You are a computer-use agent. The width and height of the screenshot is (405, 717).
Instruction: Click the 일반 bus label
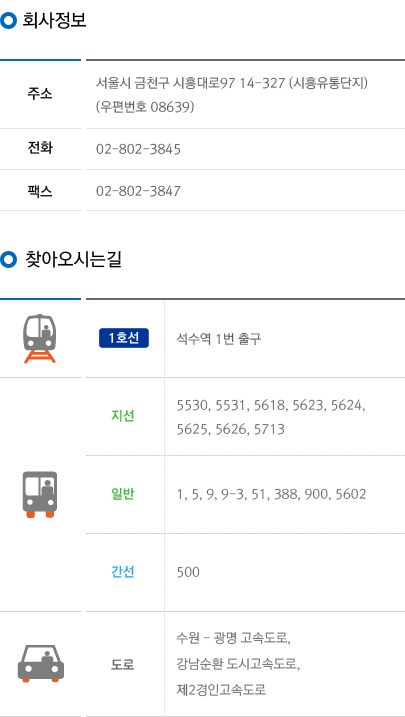coord(123,494)
